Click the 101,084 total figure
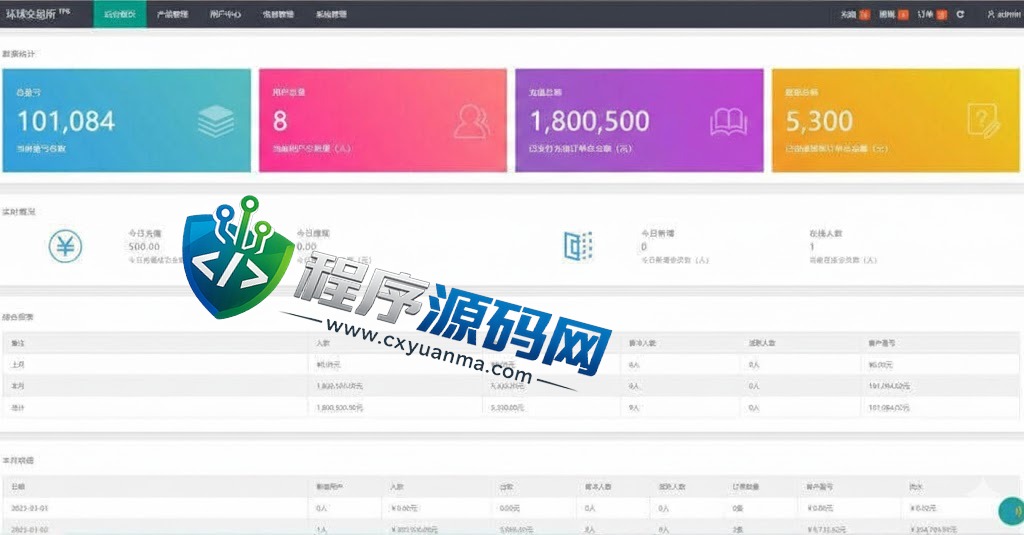1024x535 pixels. (66, 121)
